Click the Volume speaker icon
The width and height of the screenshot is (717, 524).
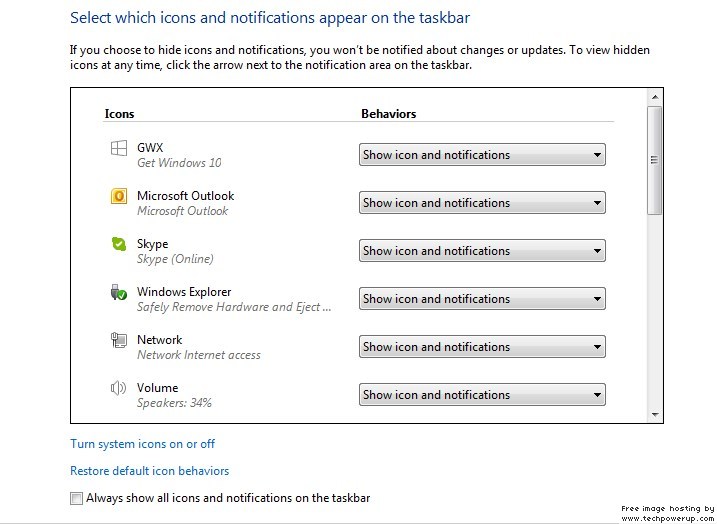click(x=118, y=388)
